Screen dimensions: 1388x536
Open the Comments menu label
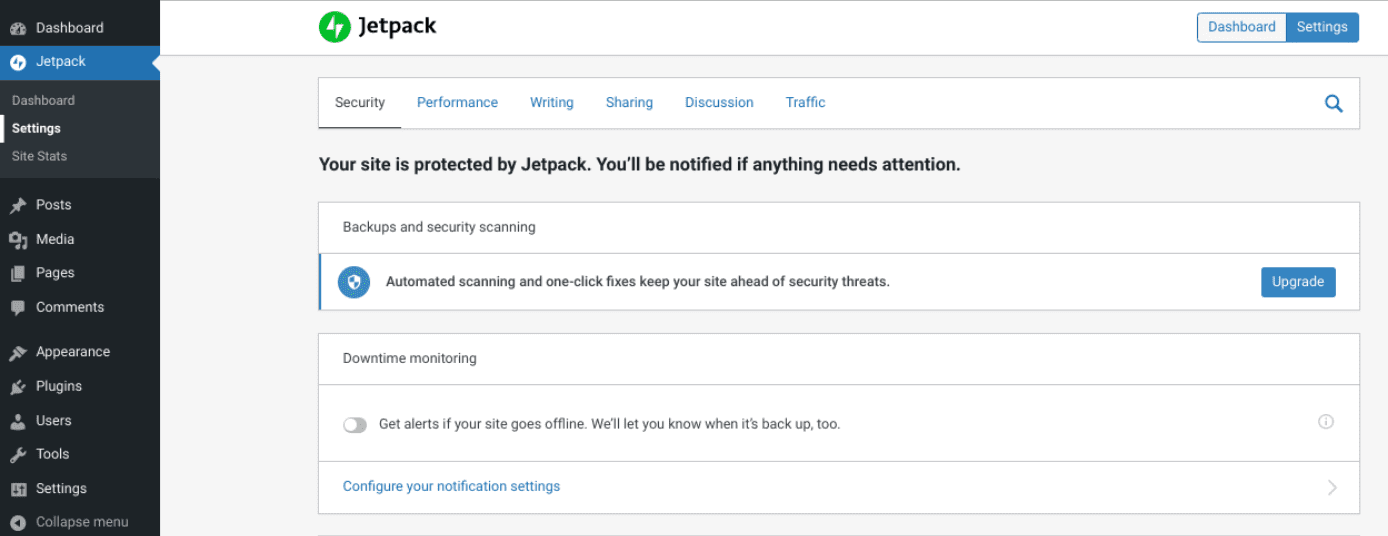(x=70, y=307)
